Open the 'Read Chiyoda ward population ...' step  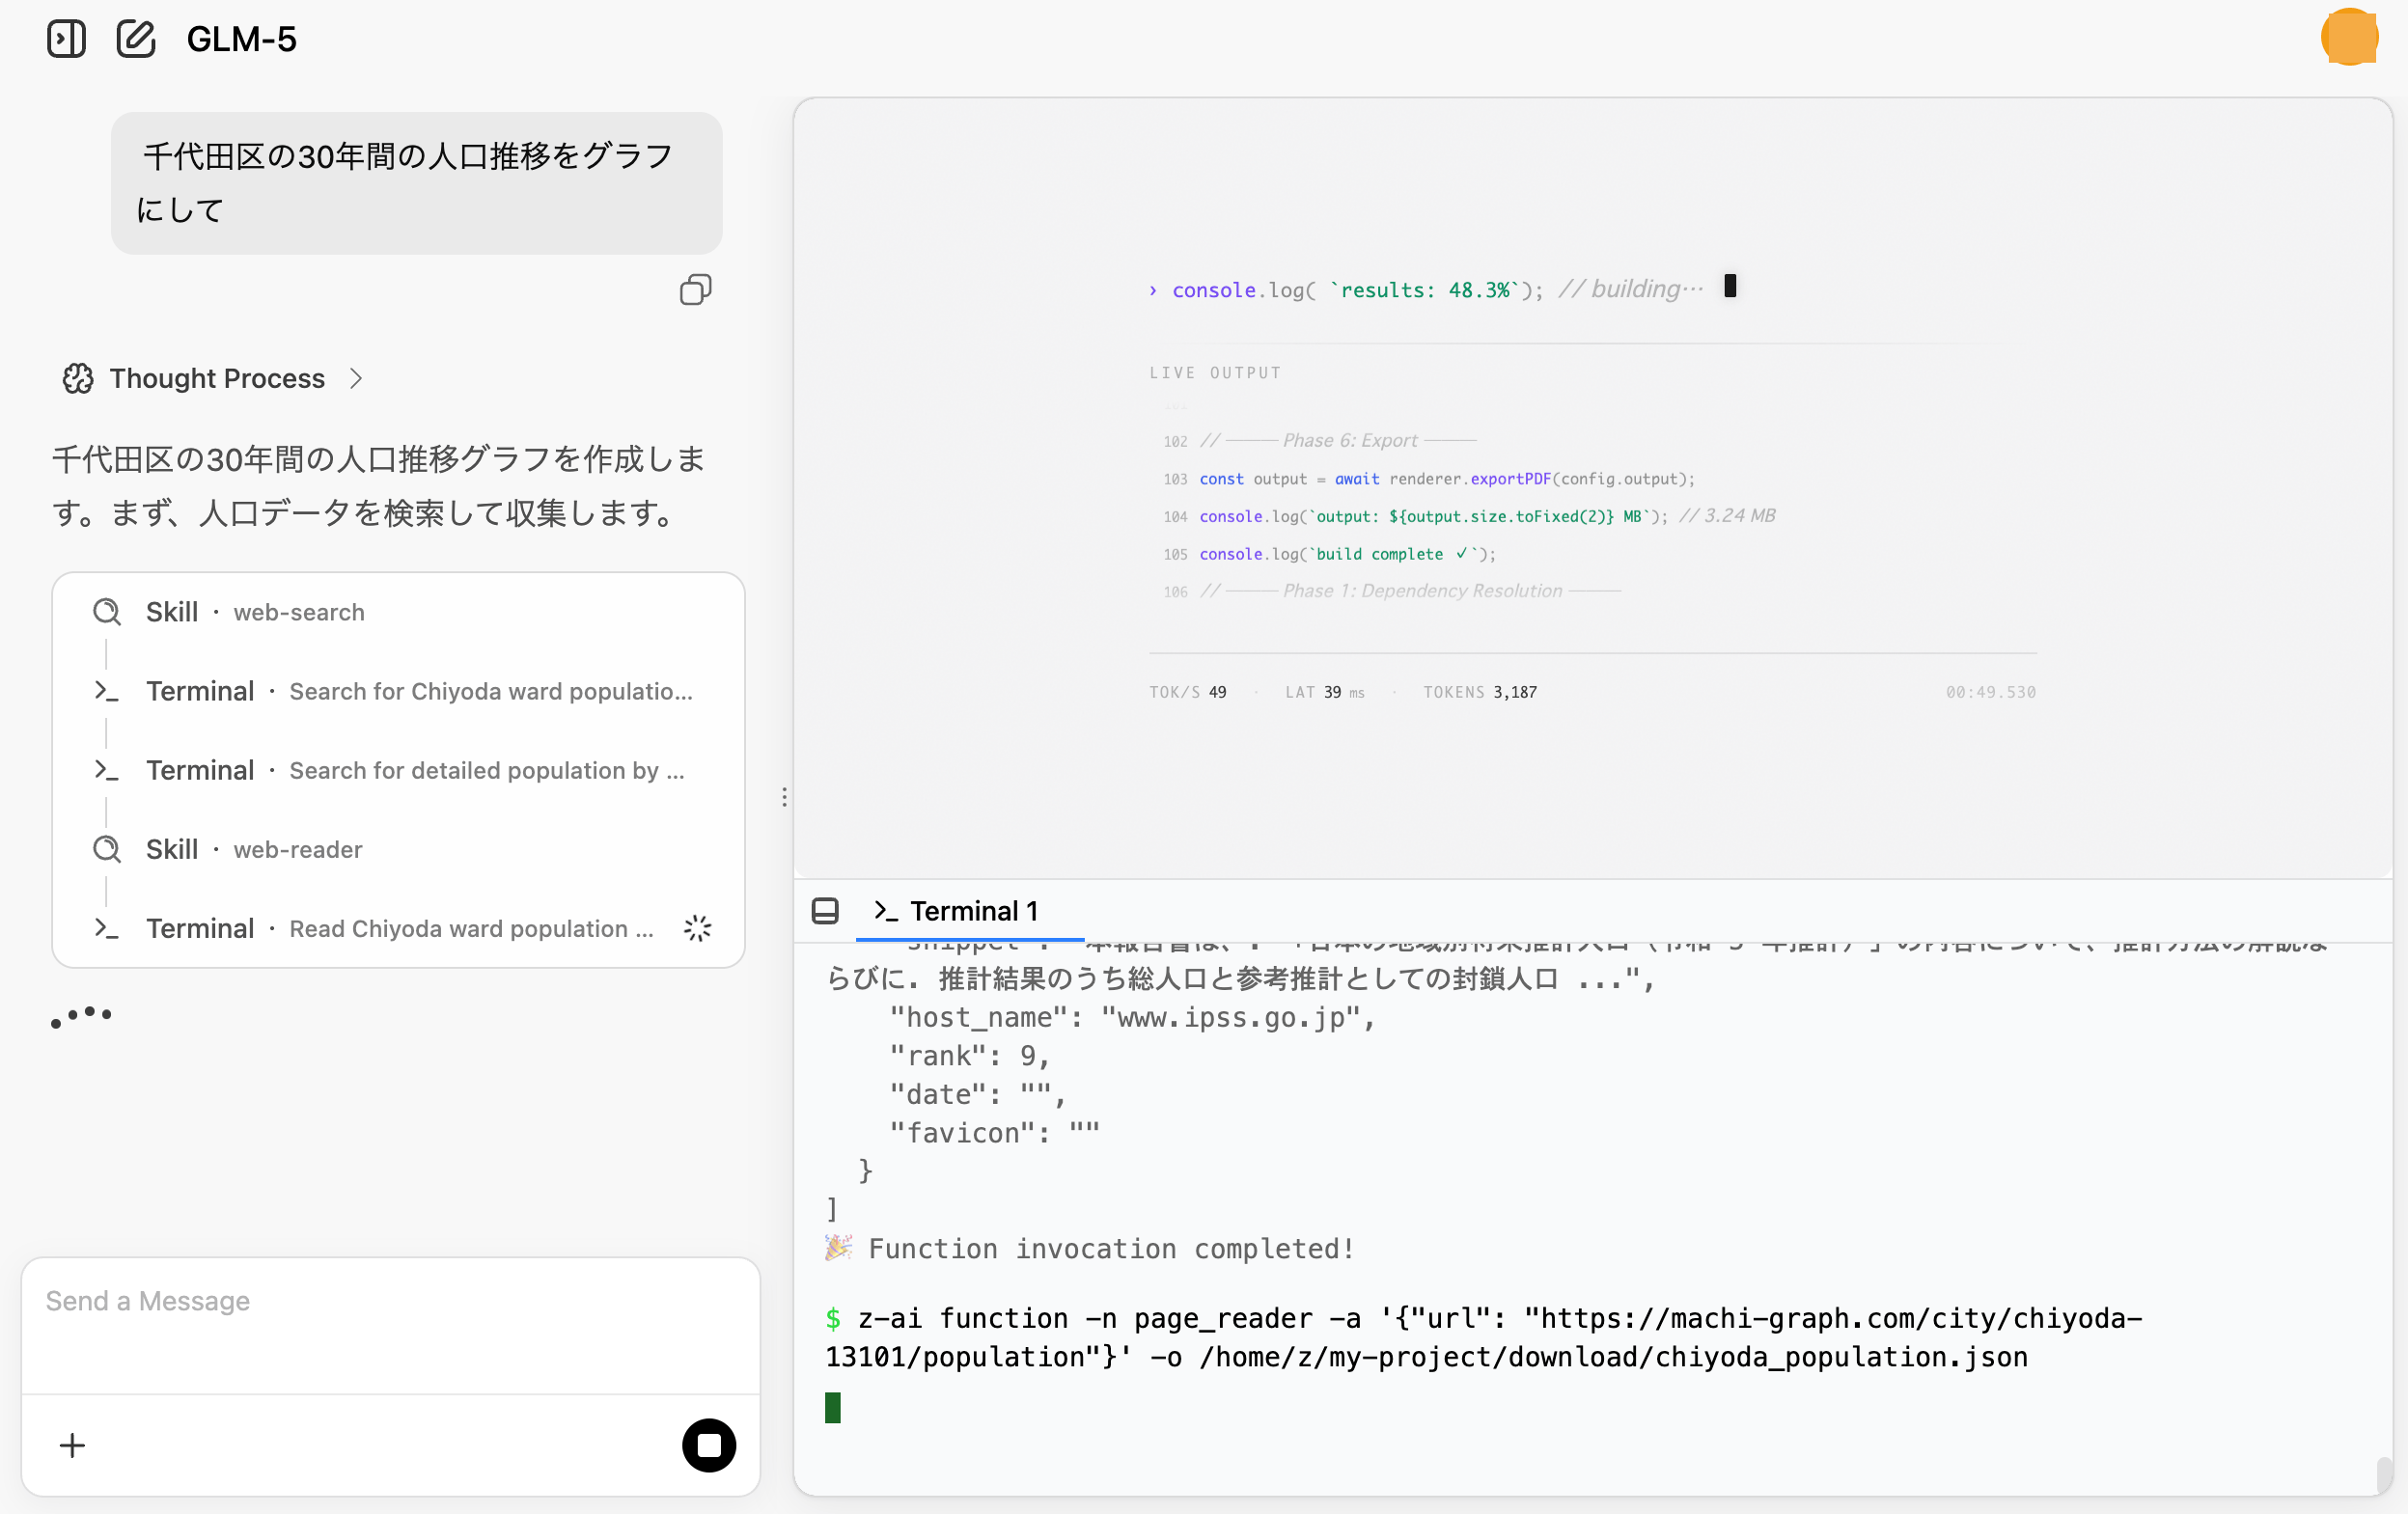coord(398,928)
